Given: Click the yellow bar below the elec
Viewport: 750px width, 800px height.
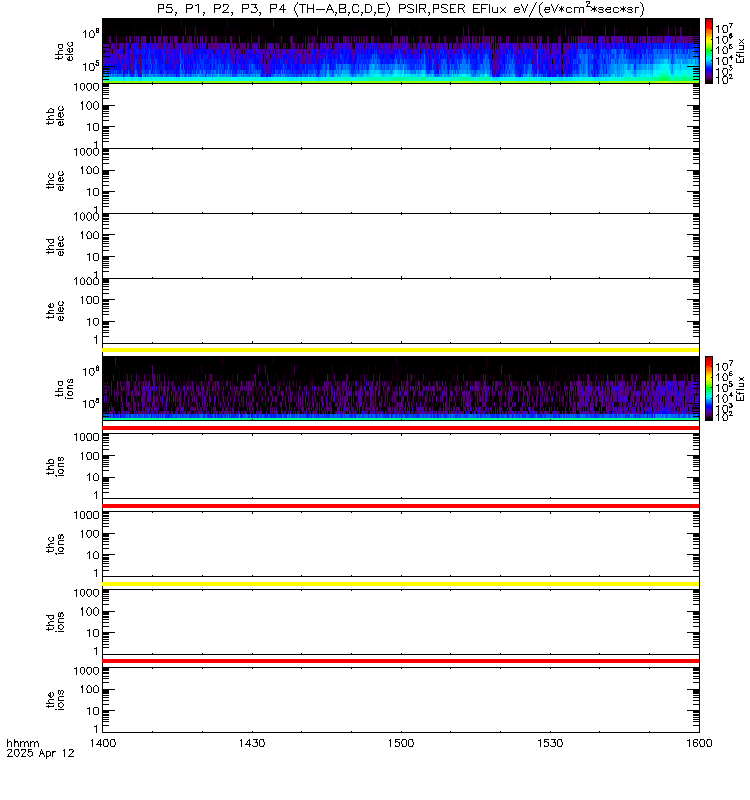Looking at the screenshot, I should [401, 350].
